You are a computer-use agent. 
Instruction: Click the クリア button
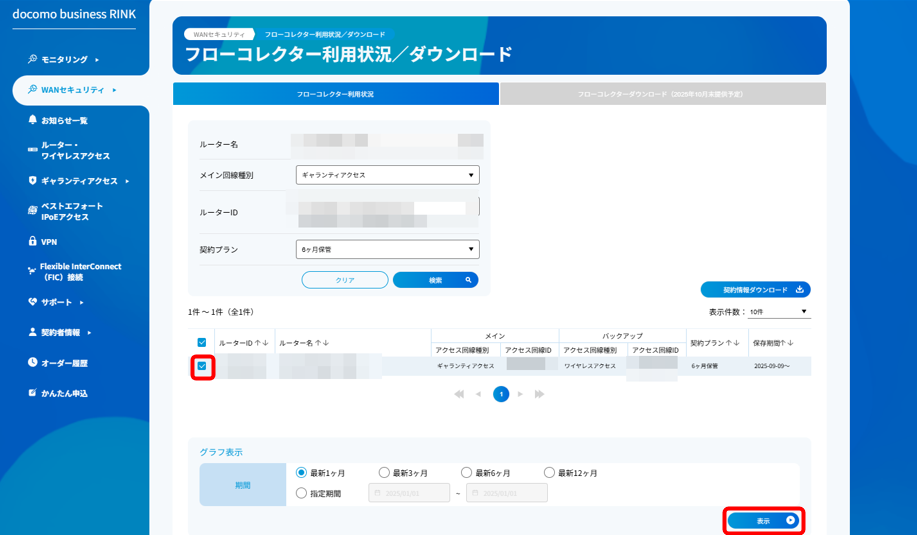click(x=345, y=280)
